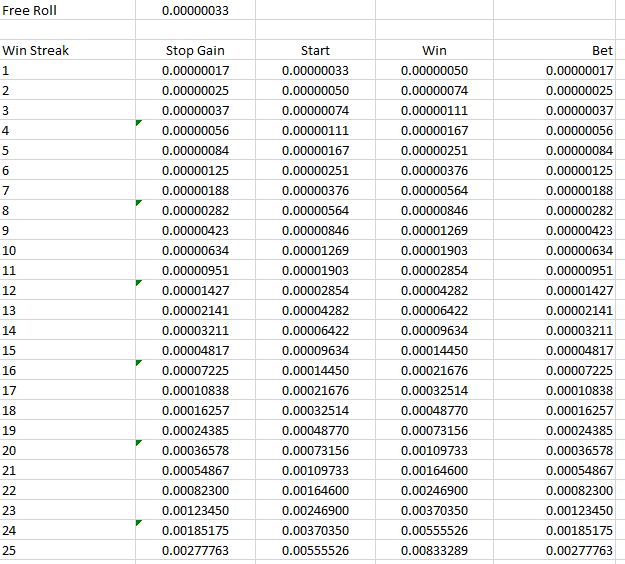The image size is (625, 564).
Task: Select Win cell 0.00164600 in row 21
Action: (x=434, y=470)
